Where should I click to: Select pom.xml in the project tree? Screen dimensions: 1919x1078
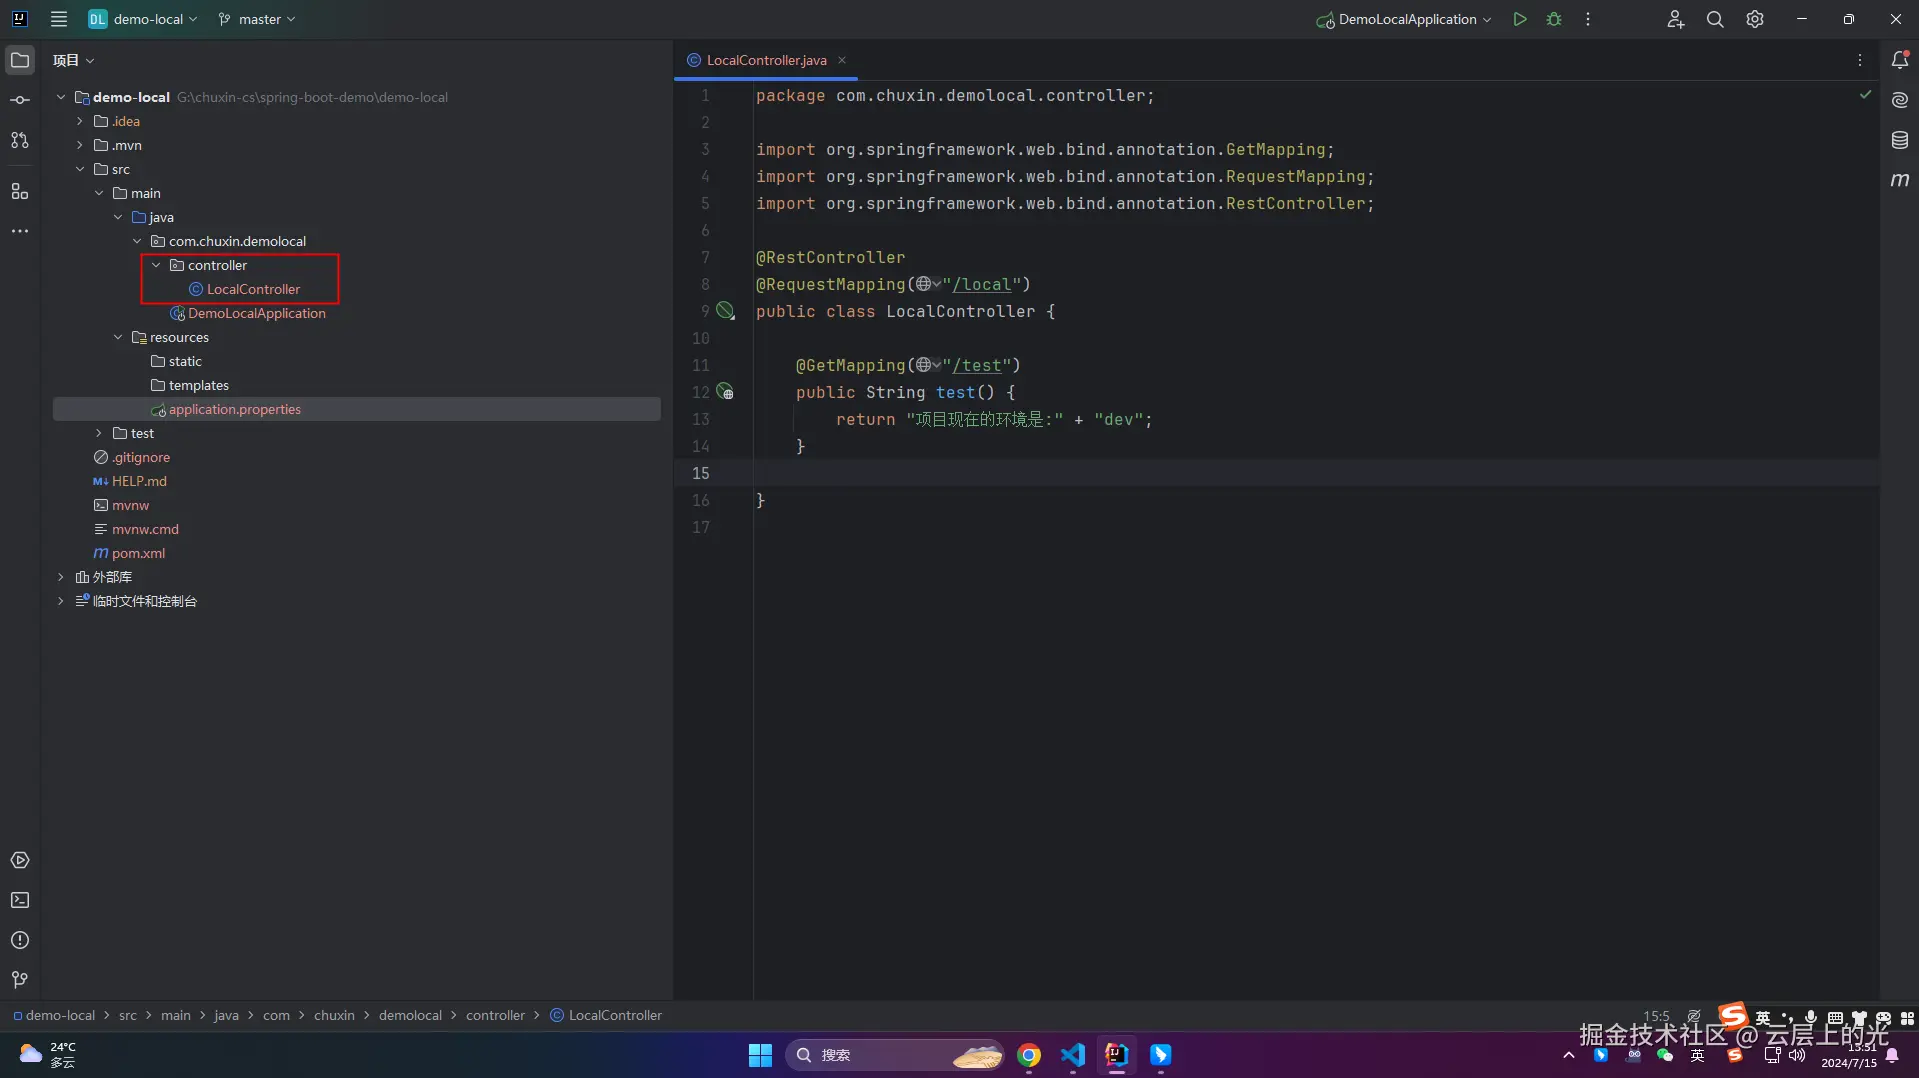(x=139, y=553)
